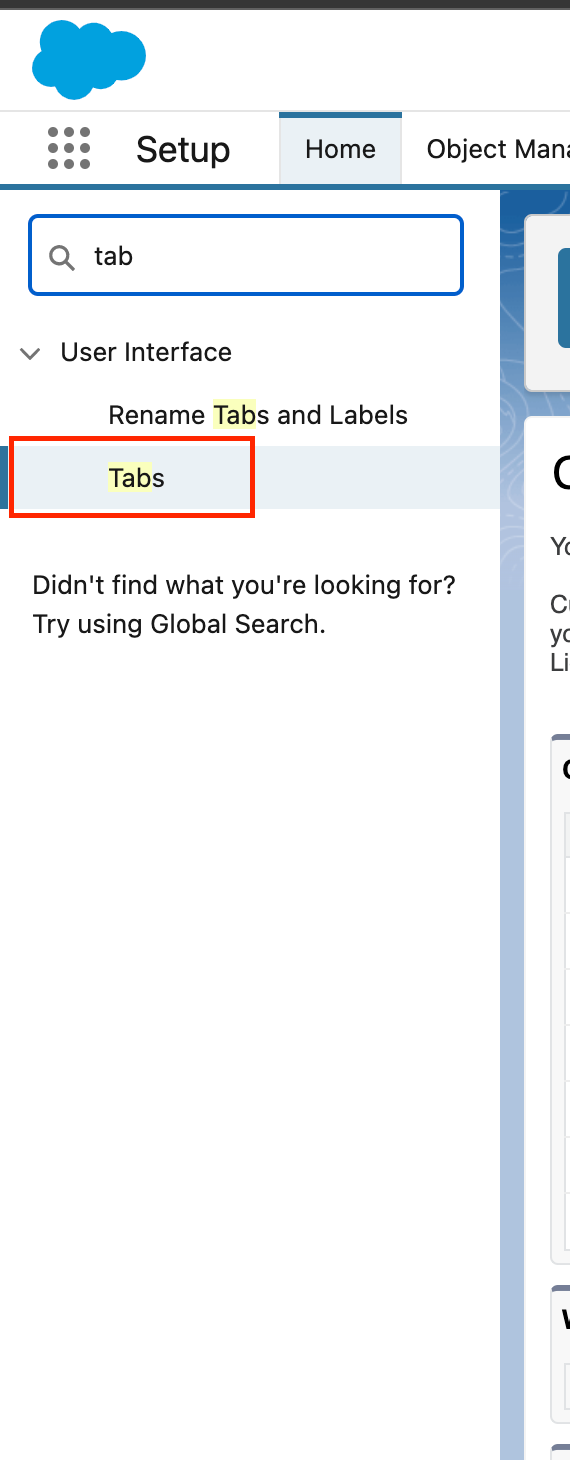Click the "Try using Global Search" hint text
Image resolution: width=570 pixels, height=1460 pixels.
[x=179, y=624]
